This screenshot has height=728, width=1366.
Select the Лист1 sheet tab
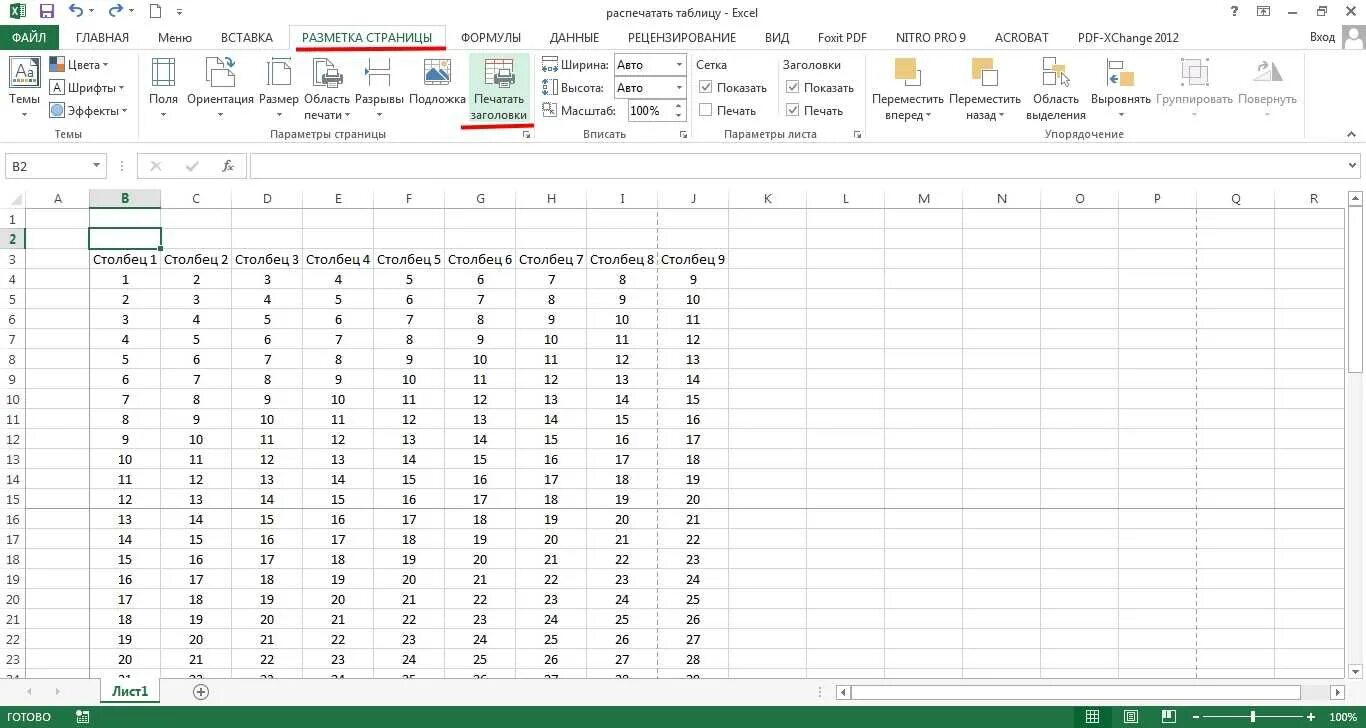[130, 691]
